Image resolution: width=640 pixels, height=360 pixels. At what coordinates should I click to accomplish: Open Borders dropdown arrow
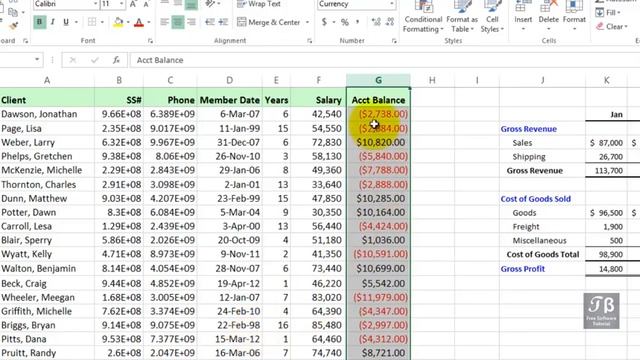[x=102, y=22]
